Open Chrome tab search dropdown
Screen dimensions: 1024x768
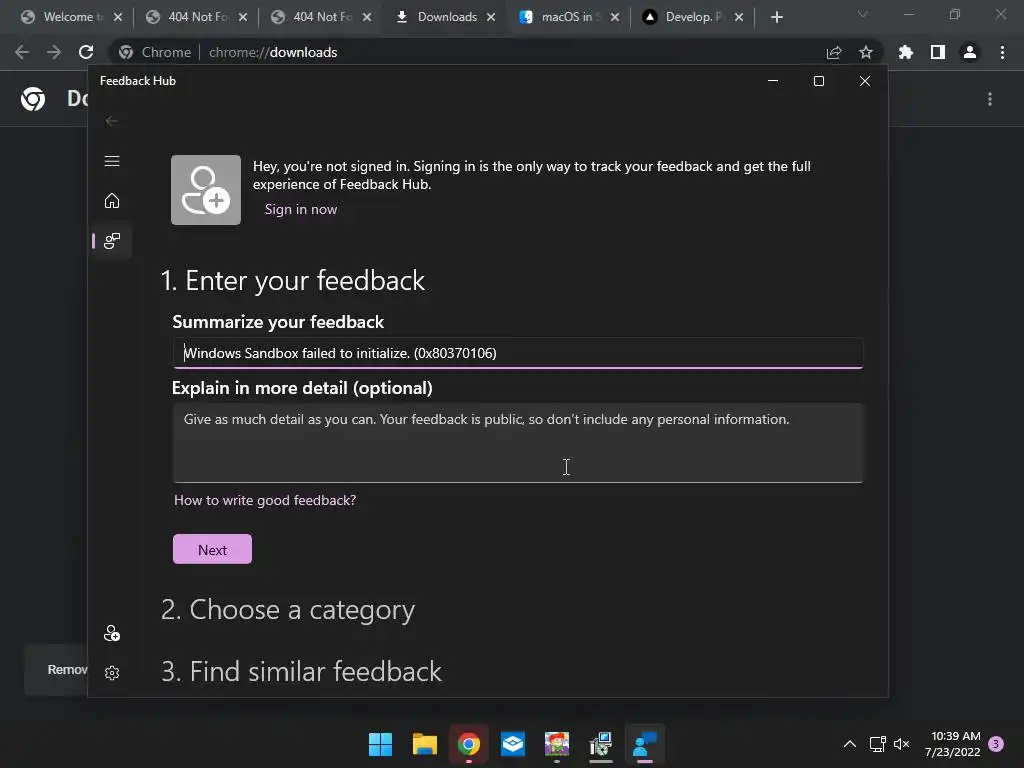(863, 14)
